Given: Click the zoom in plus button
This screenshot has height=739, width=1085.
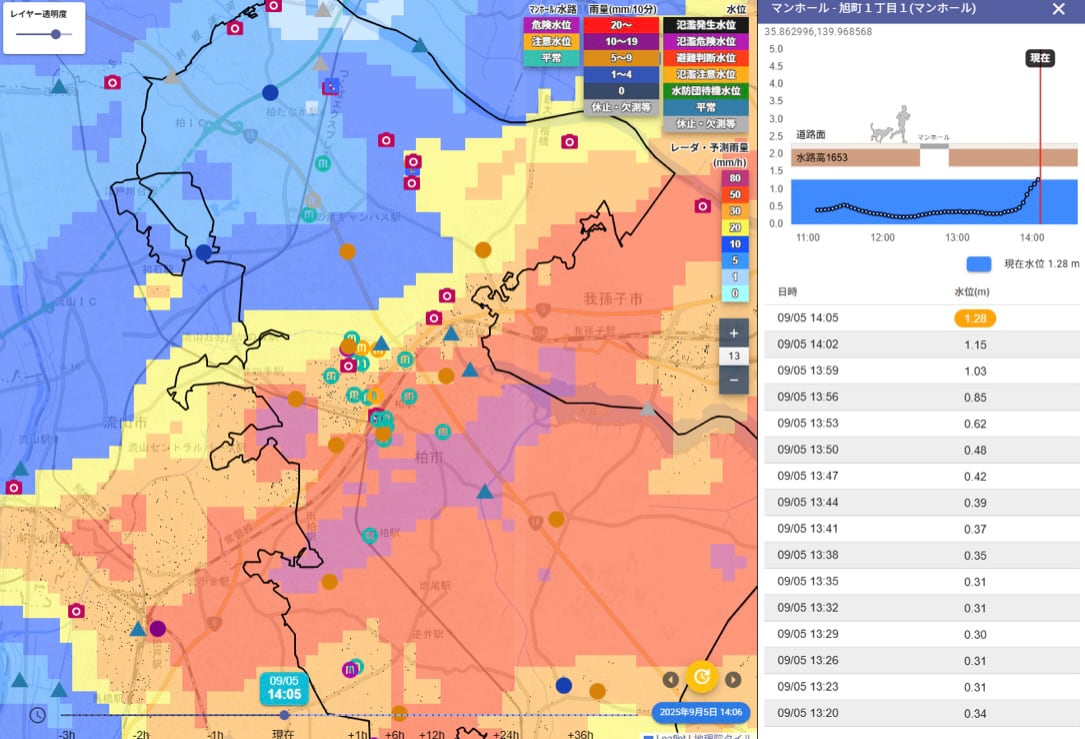Looking at the screenshot, I should 733,333.
